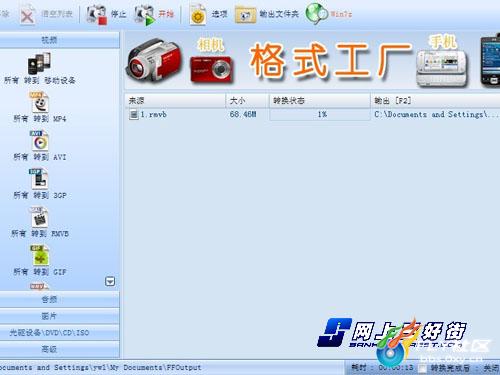Click the 耗时 00:00:13 elapsed time

382,368
